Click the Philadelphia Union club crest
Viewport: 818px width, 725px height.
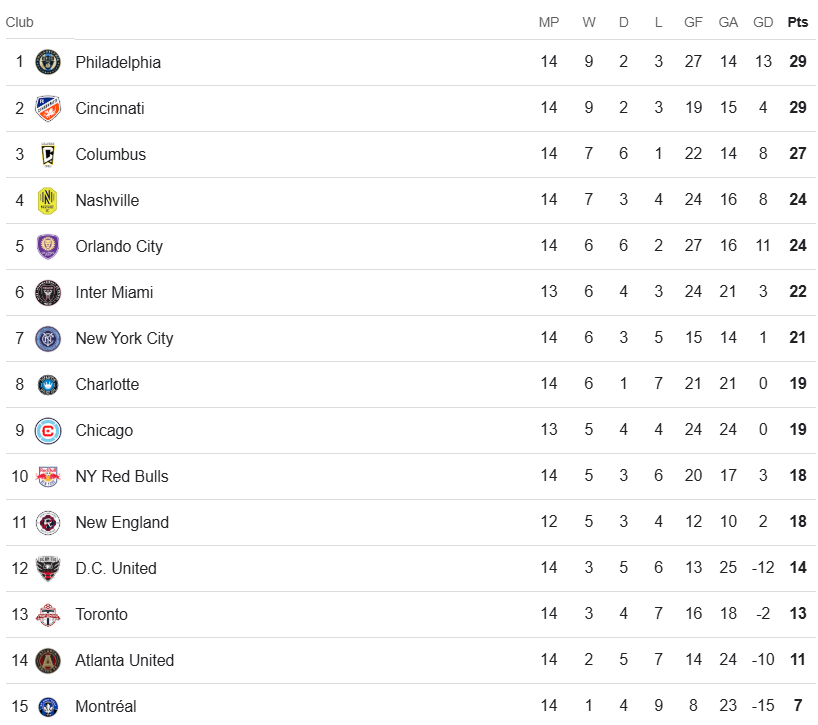click(x=48, y=62)
